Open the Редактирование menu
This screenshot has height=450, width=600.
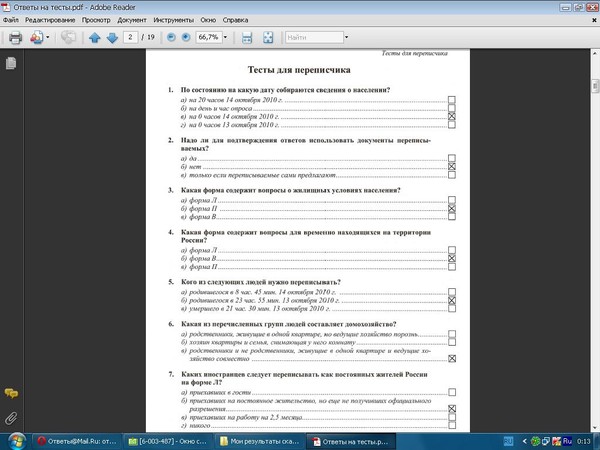click(50, 20)
